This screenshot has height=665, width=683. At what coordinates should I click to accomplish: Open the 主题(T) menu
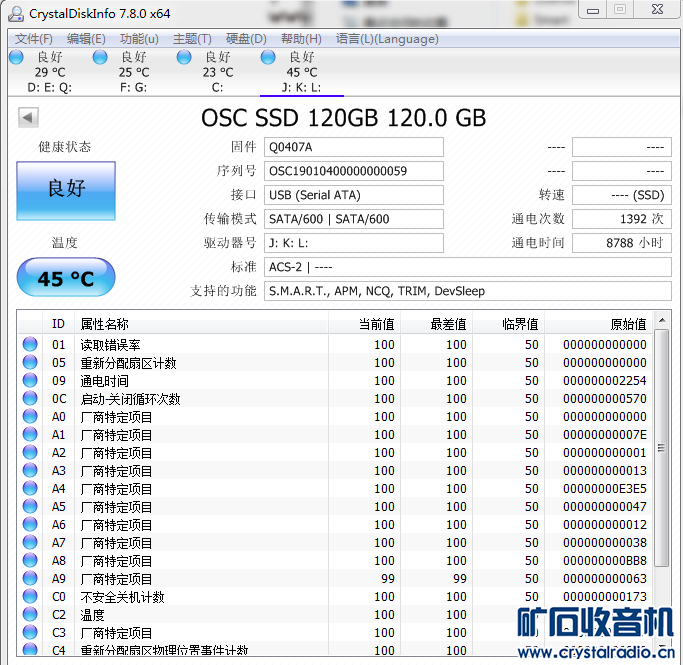[192, 39]
